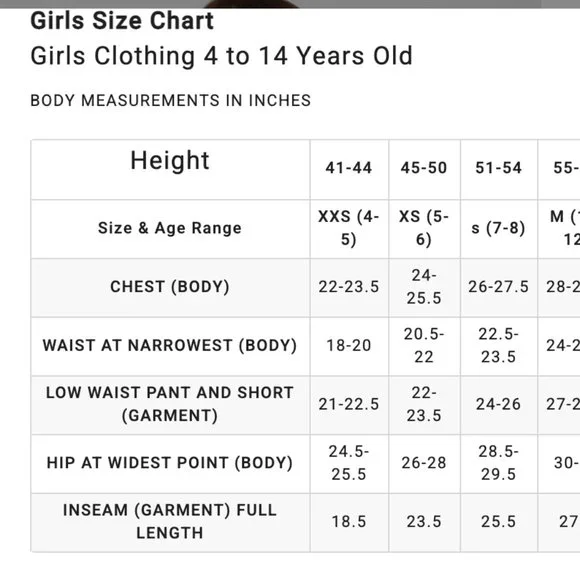580x580 pixels.
Task: Select INSEAM (GARMENT) FULL LENGTH label
Action: click(x=170, y=522)
